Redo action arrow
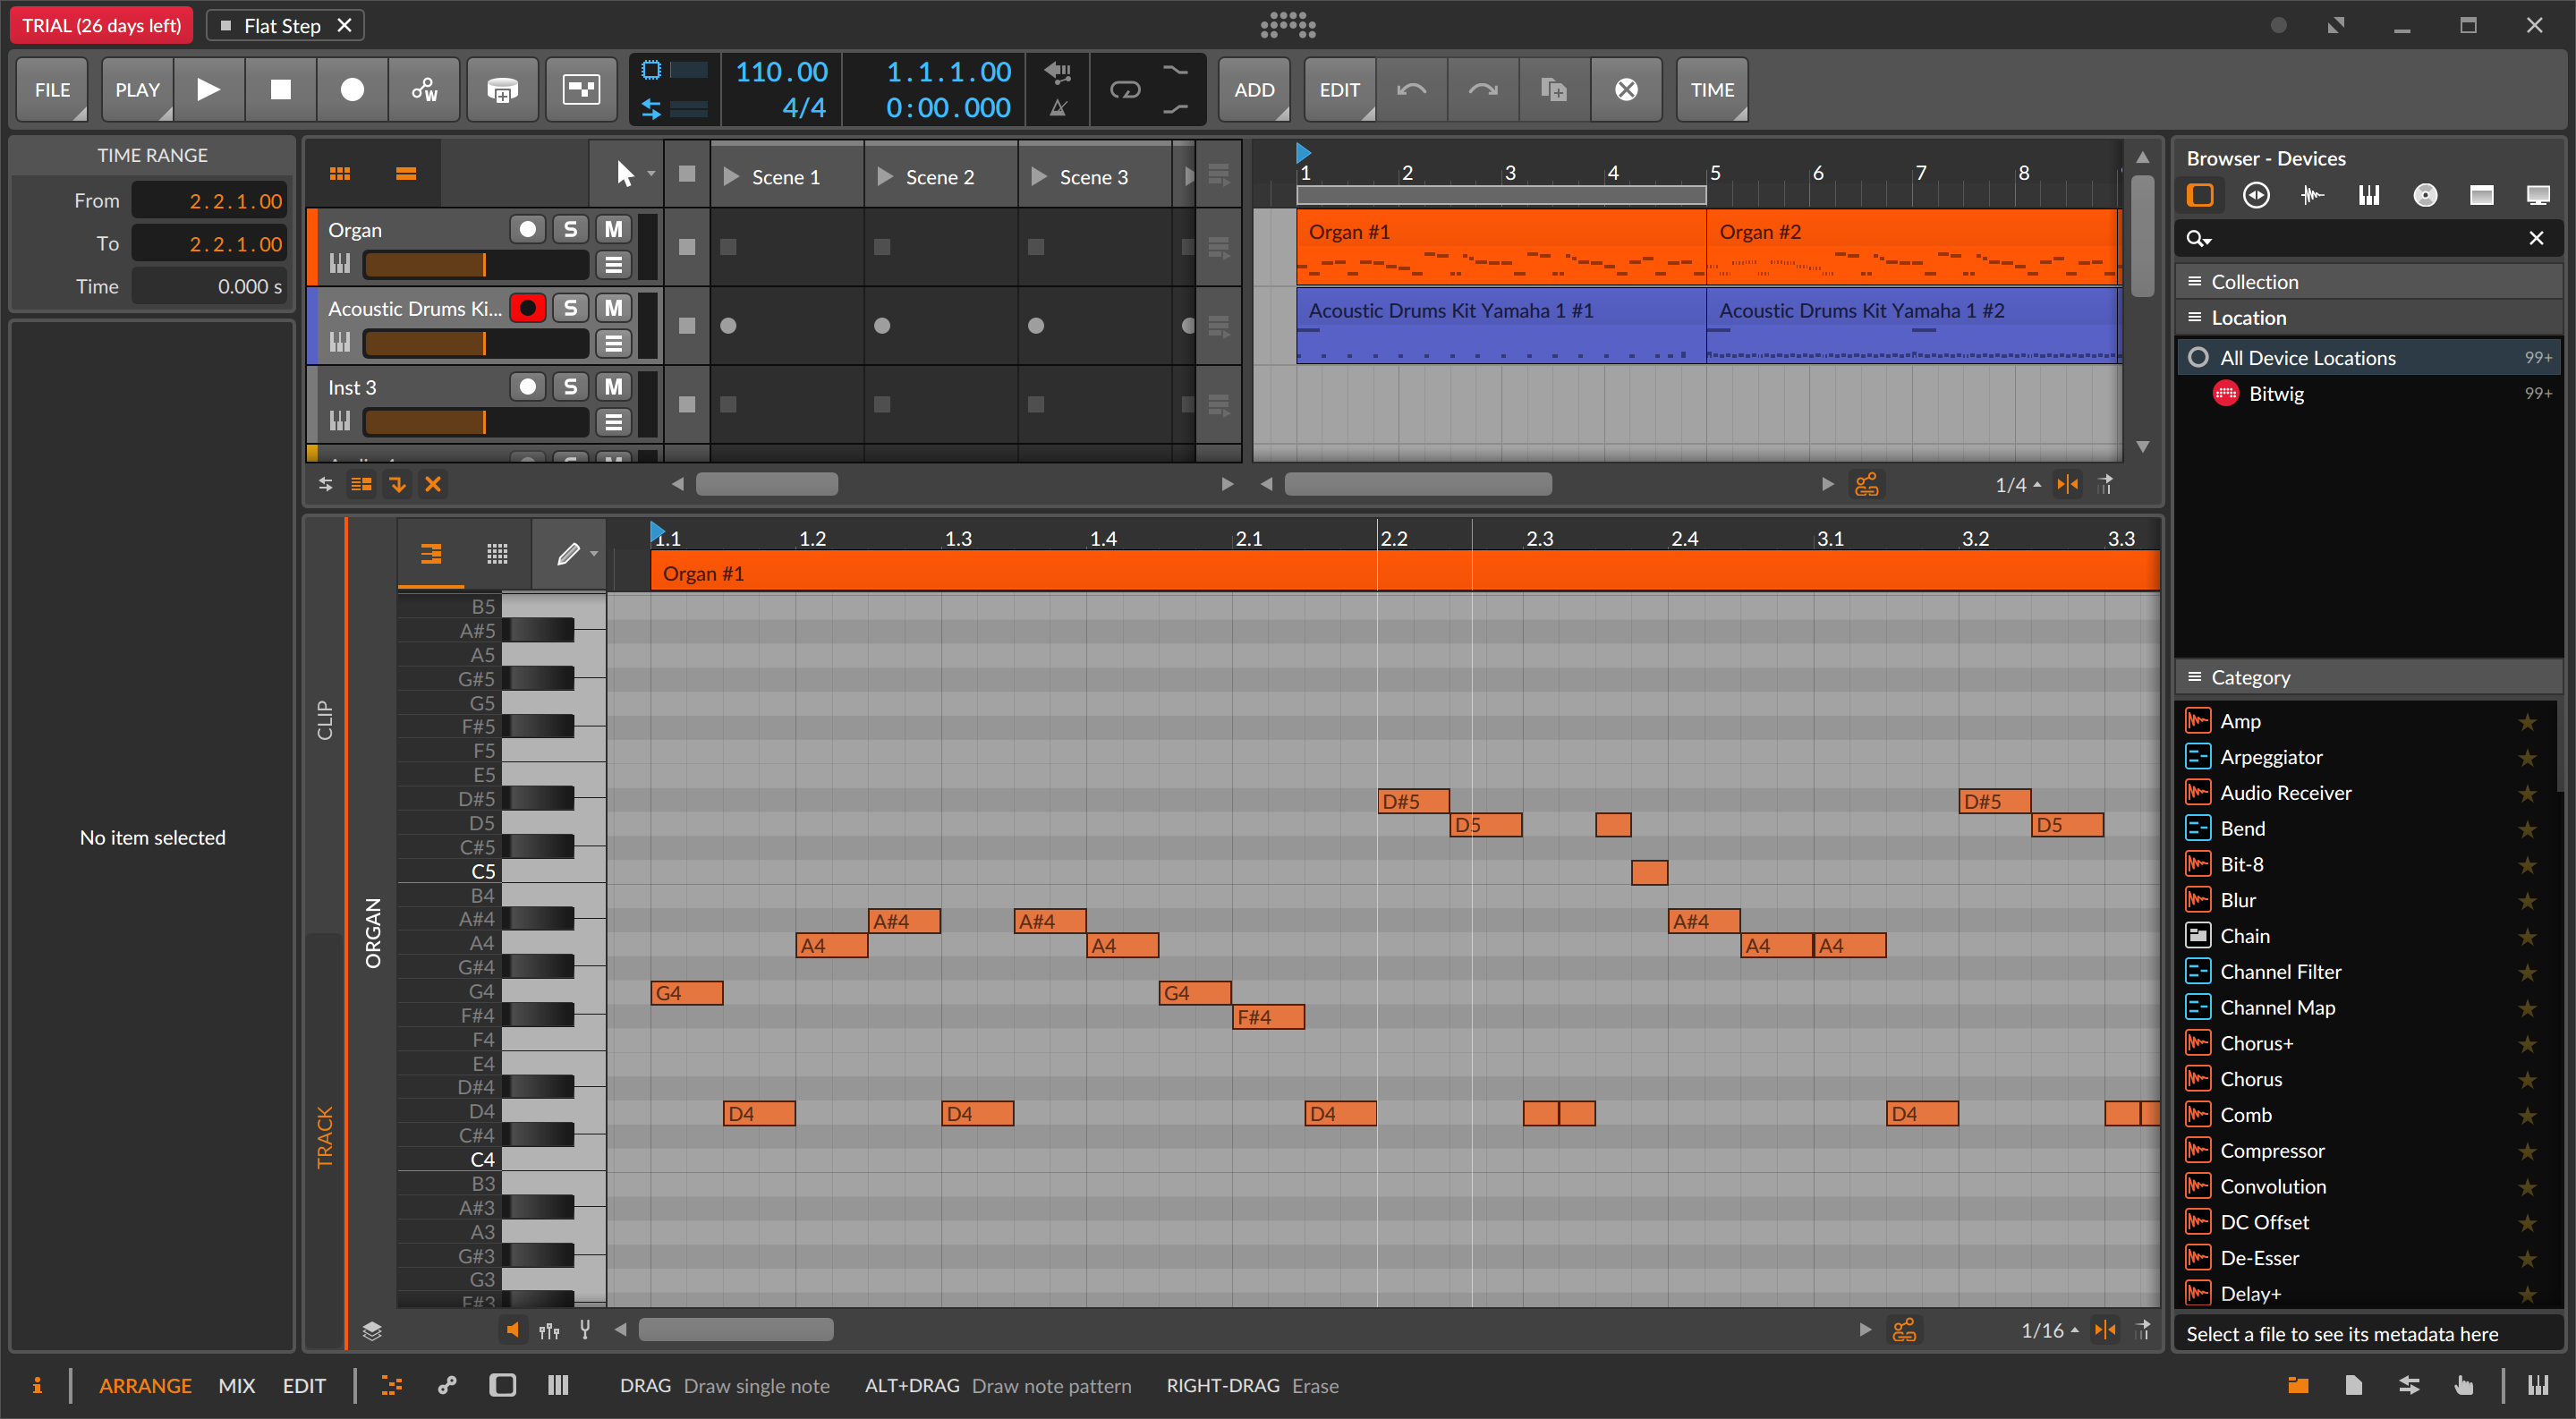The height and width of the screenshot is (1419, 2576). (x=1483, y=90)
